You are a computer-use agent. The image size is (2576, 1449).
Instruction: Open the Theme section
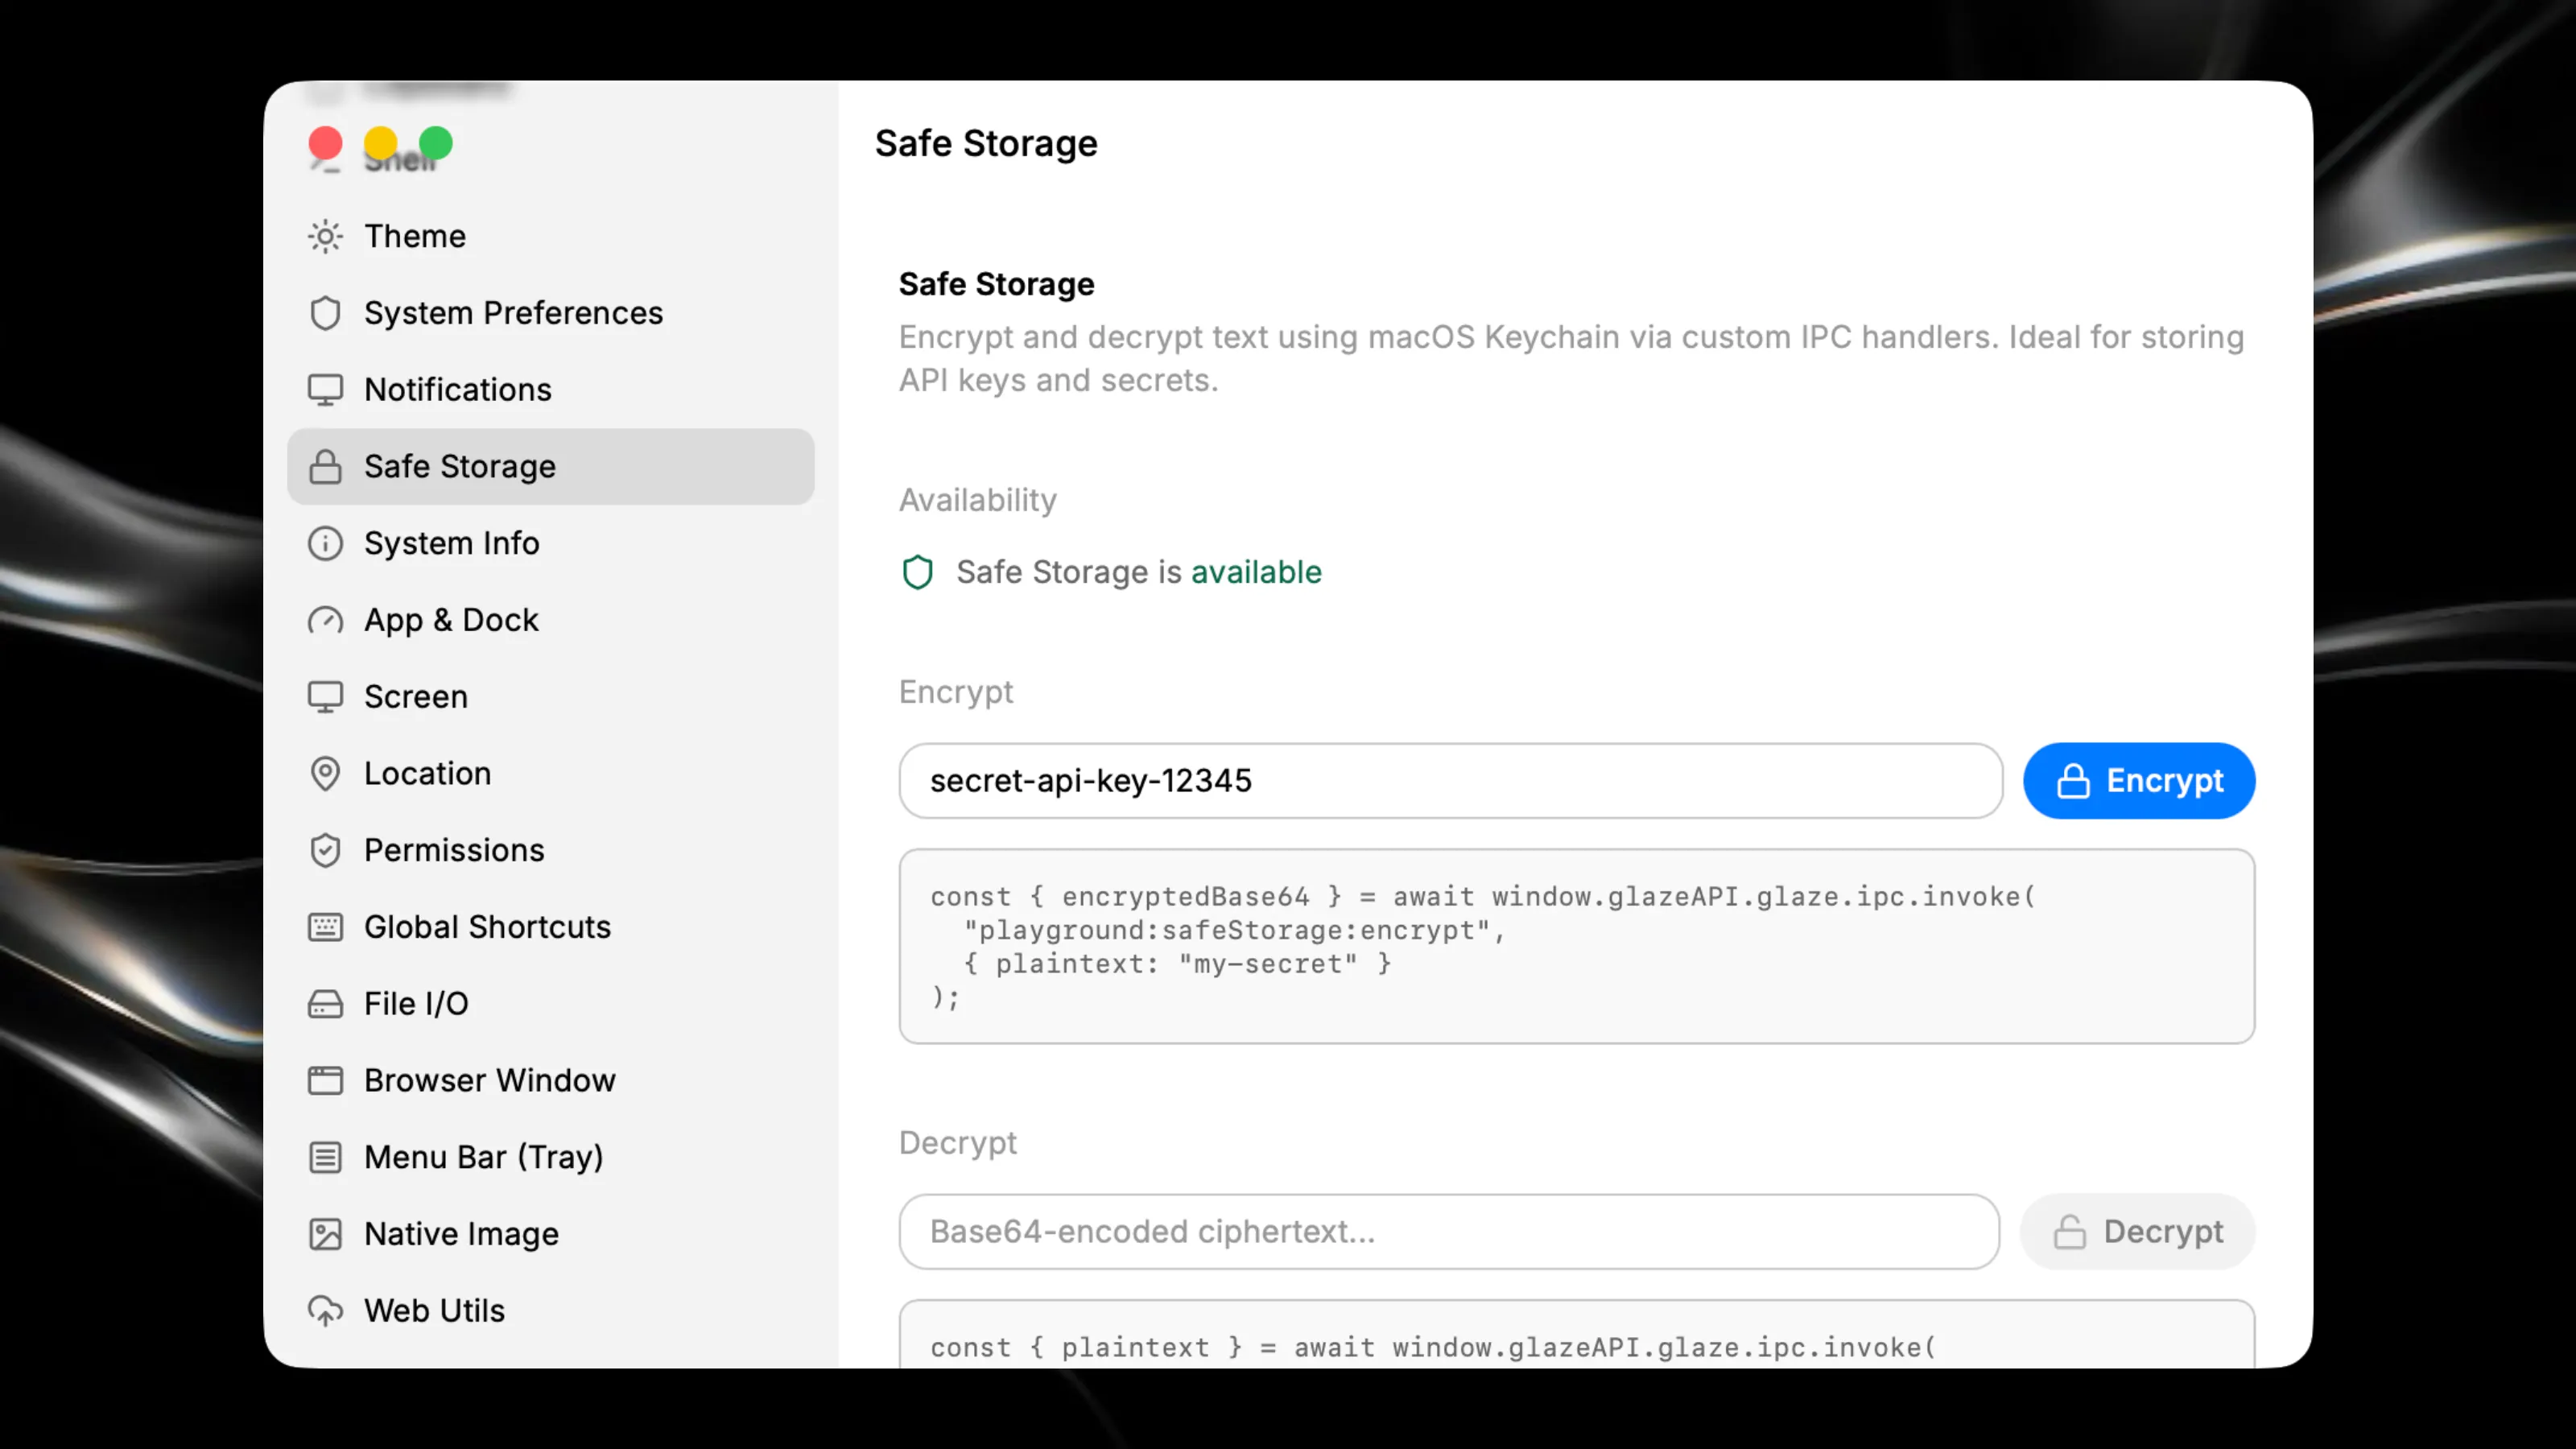click(550, 236)
